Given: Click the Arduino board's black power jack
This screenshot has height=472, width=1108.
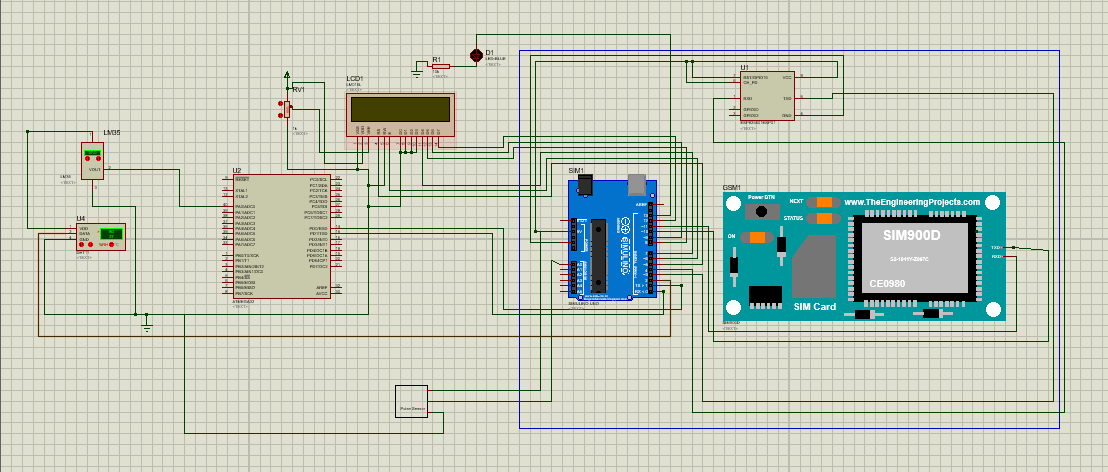Looking at the screenshot, I should (x=585, y=184).
